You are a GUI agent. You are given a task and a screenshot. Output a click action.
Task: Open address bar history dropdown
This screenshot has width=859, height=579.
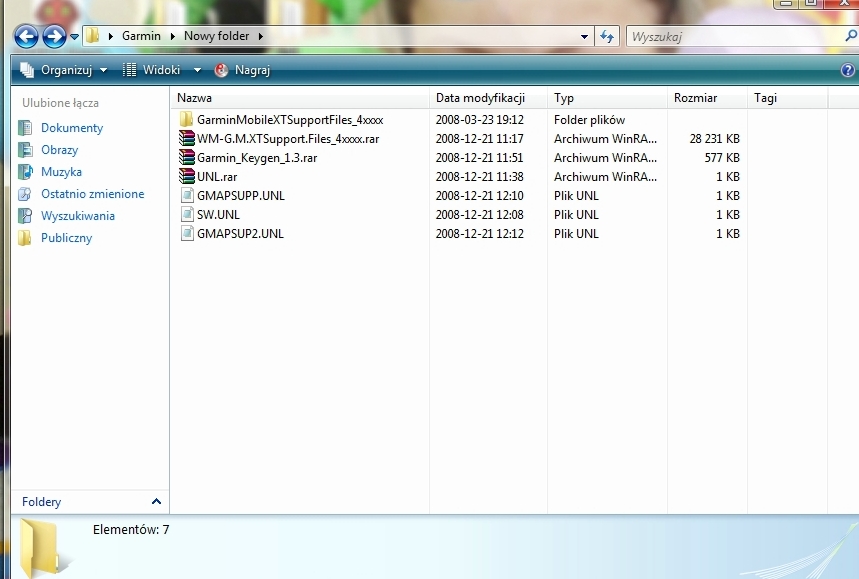[x=585, y=37]
